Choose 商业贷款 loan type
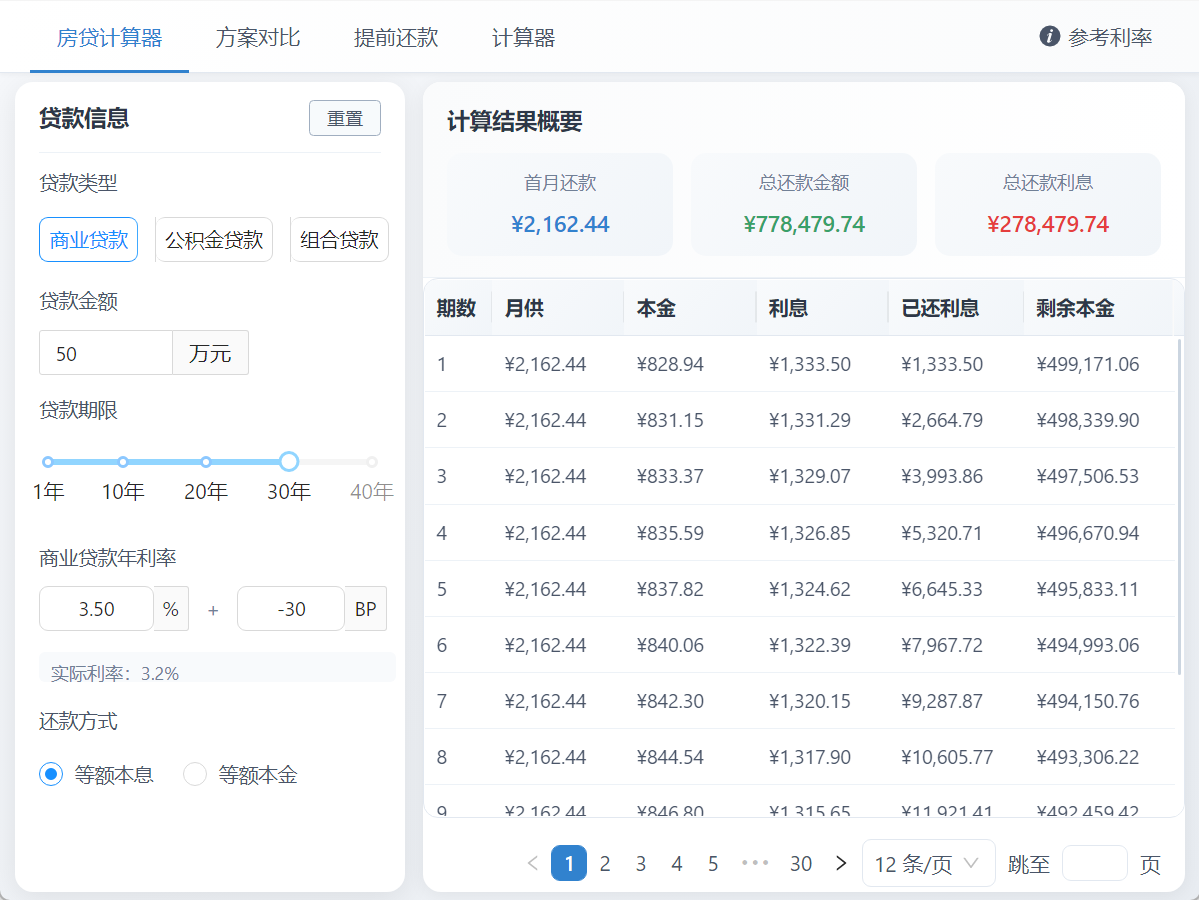 [89, 240]
